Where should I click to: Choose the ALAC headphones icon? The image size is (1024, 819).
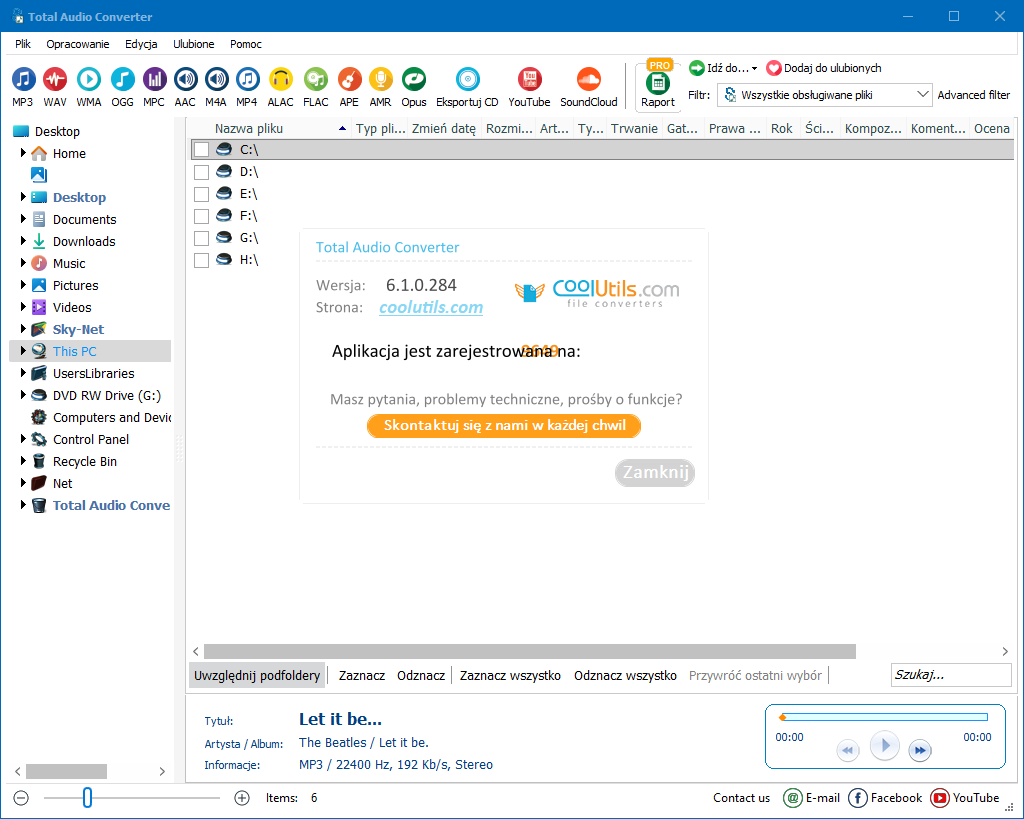[281, 80]
